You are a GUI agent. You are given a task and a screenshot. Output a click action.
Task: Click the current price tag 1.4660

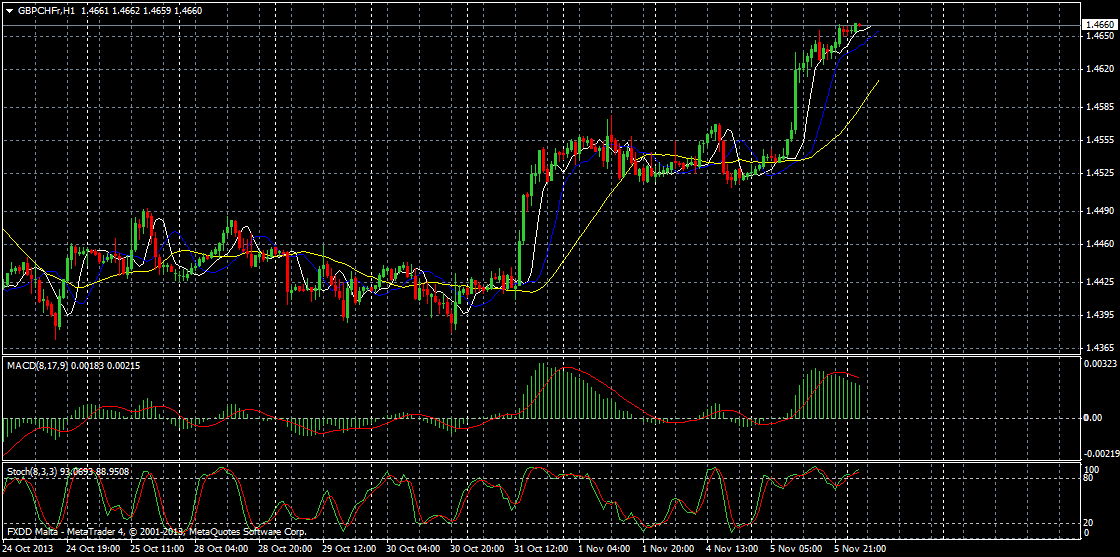[x=1098, y=25]
